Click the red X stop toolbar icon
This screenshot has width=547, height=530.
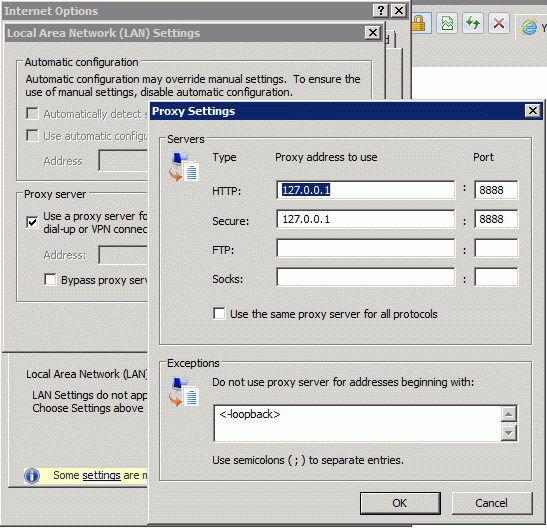pyautogui.click(x=499, y=24)
